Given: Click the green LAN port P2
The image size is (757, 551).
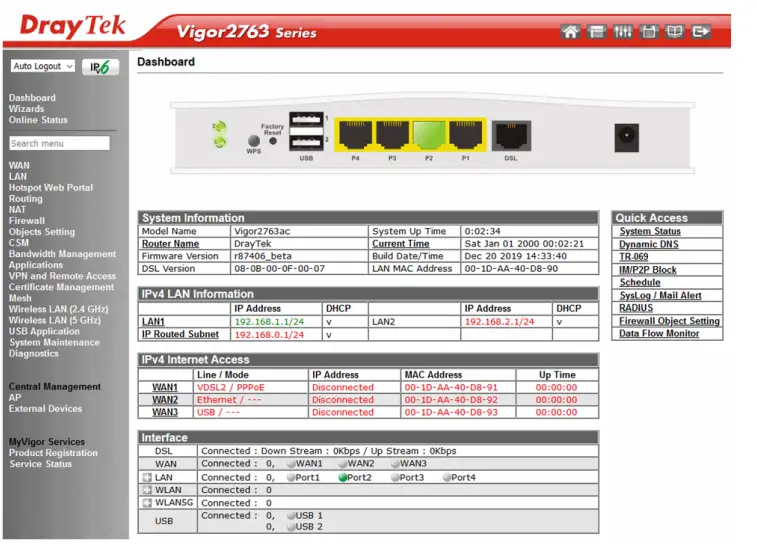Looking at the screenshot, I should tap(429, 134).
